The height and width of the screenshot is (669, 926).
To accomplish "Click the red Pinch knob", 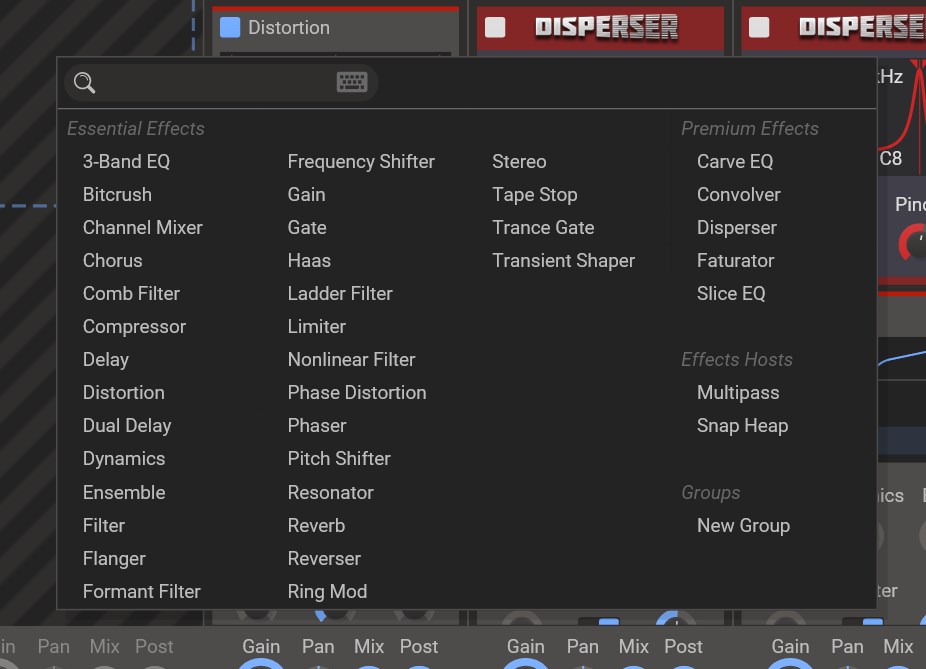I will pyautogui.click(x=913, y=243).
